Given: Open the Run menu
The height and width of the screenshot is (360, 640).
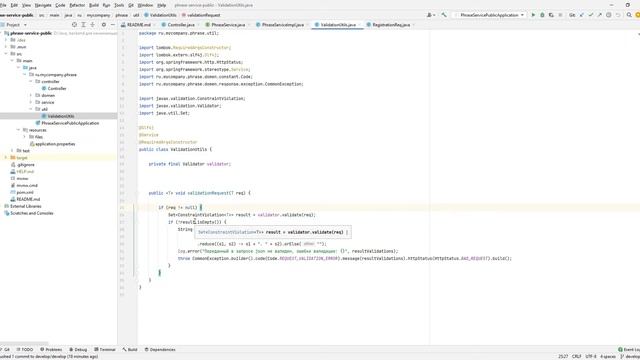Looking at the screenshot, I should (x=107, y=5).
